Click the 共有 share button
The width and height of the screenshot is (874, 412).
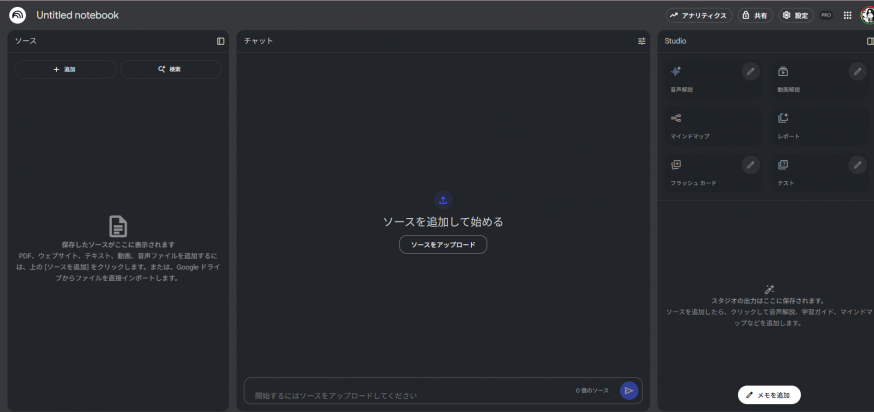point(755,15)
